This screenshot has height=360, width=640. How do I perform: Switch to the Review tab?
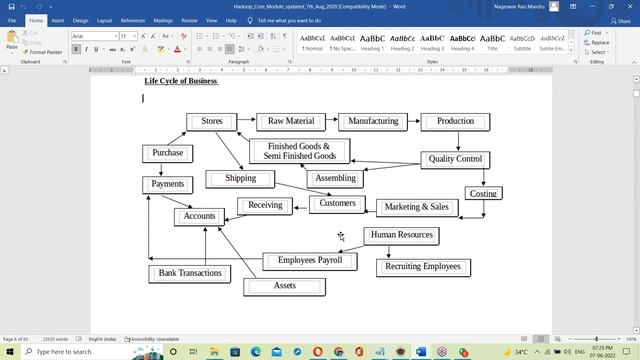pos(189,20)
